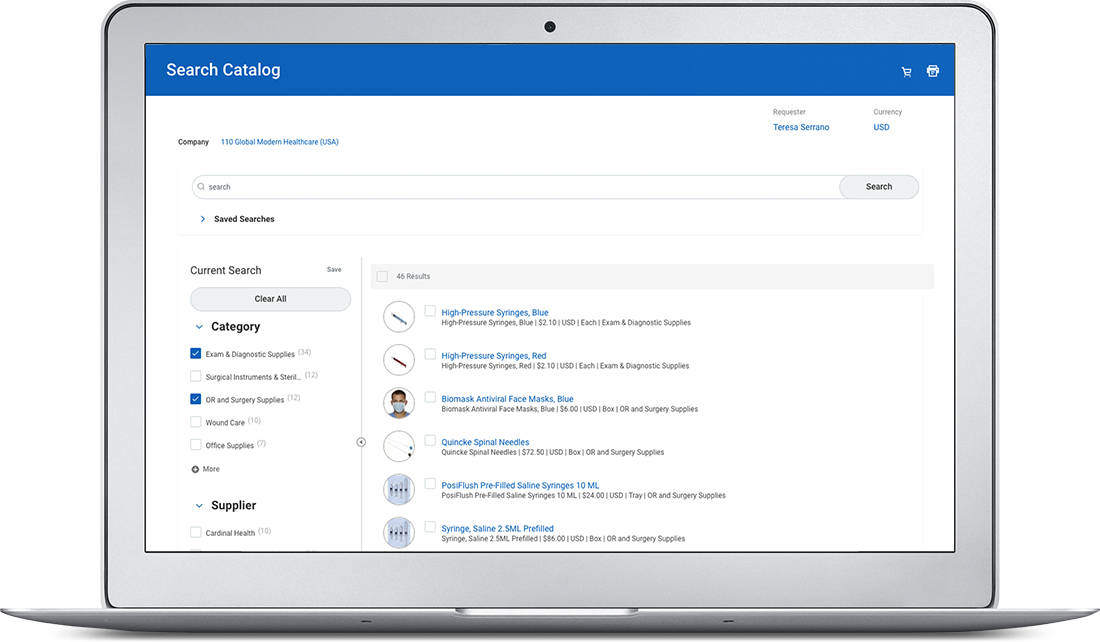Uncheck Exam & Diagnostic Supplies category
This screenshot has height=642, width=1100.
[196, 354]
